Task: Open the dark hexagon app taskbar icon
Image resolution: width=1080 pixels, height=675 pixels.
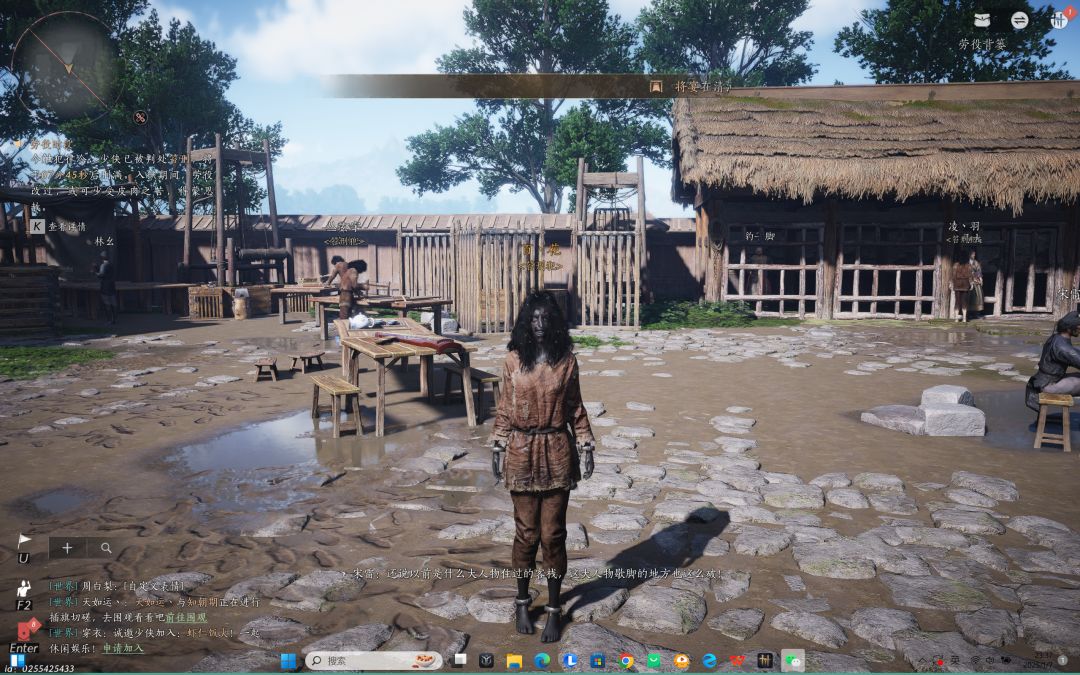Action: click(x=486, y=661)
